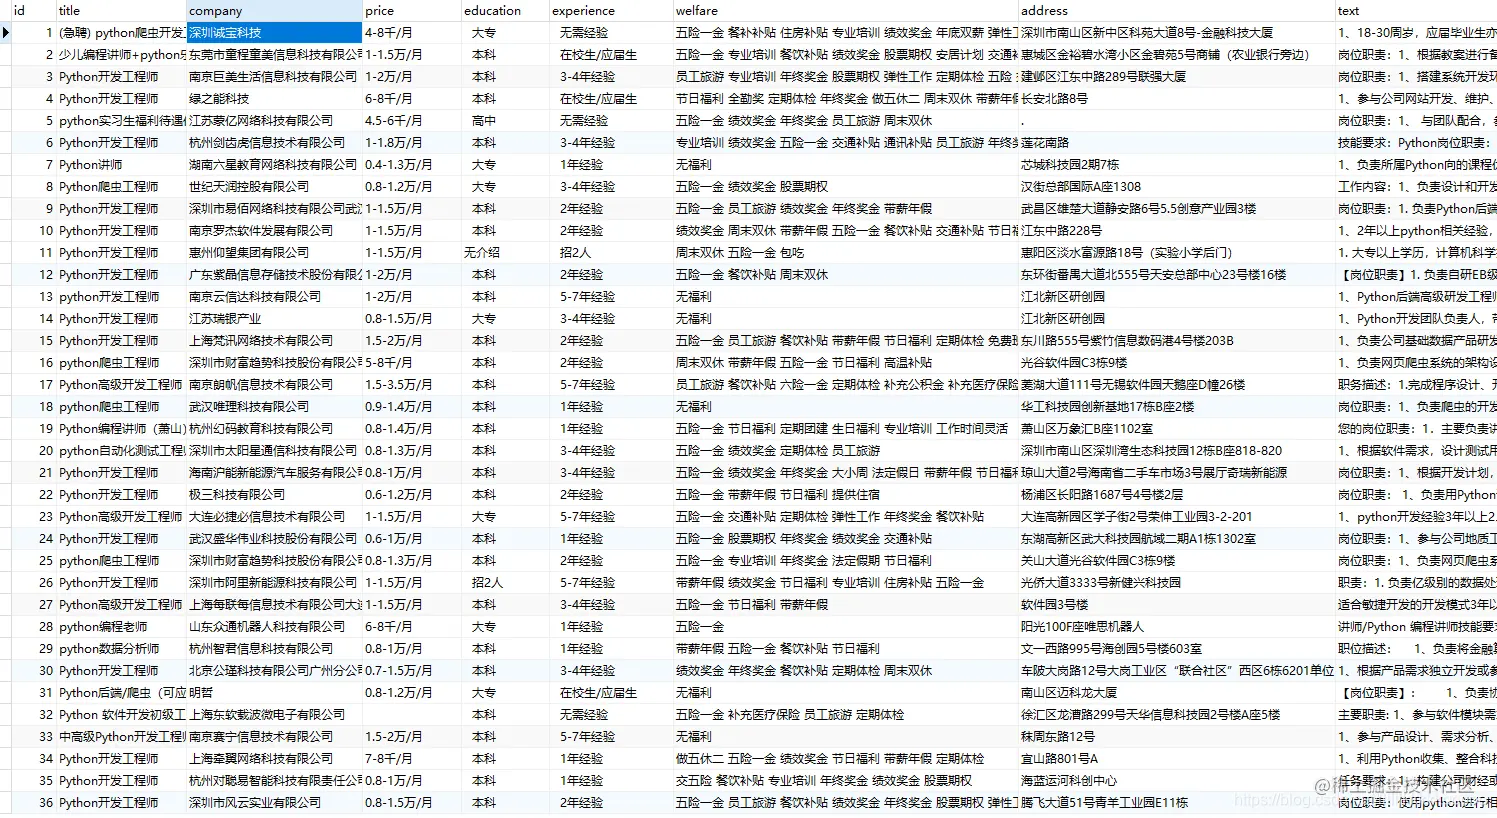This screenshot has width=1497, height=818.
Task: Select the 'education' column header
Action: (x=505, y=11)
